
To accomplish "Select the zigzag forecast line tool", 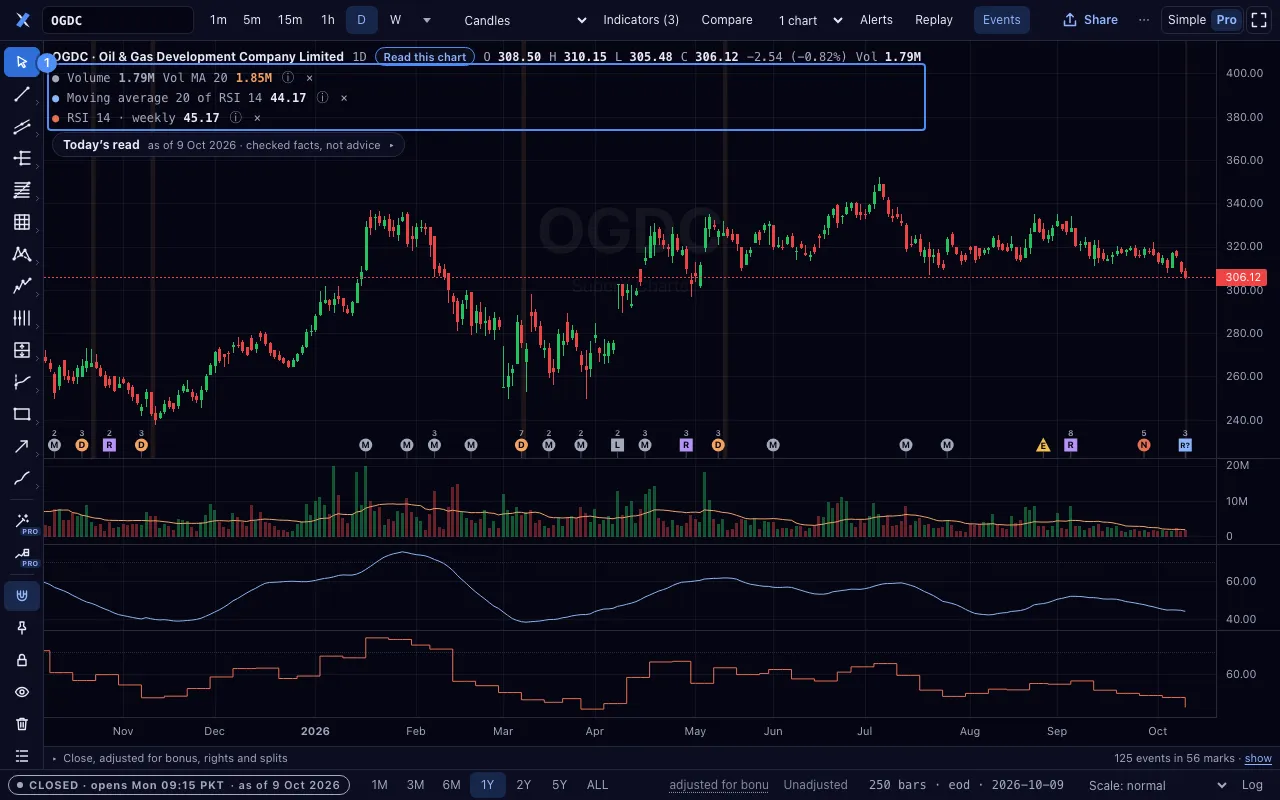I will point(22,286).
